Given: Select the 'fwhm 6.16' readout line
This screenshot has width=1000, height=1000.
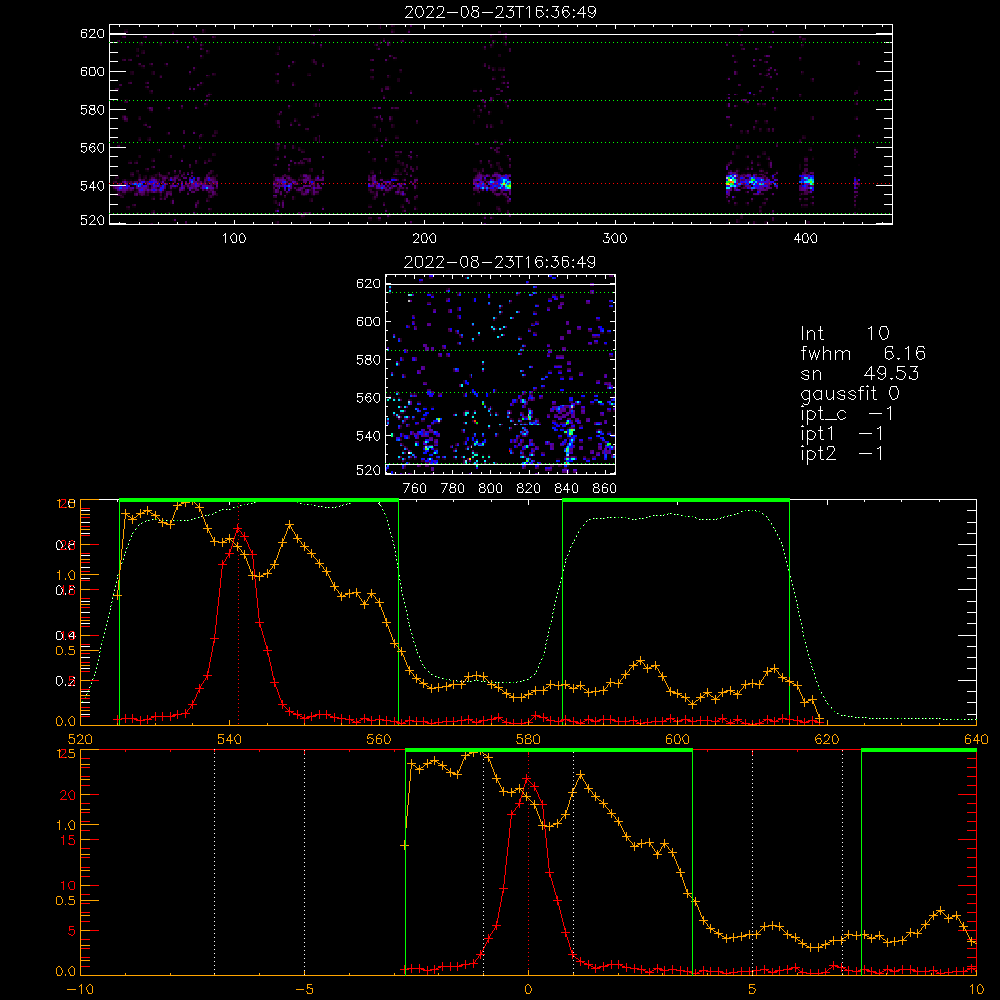Looking at the screenshot, I should (863, 353).
